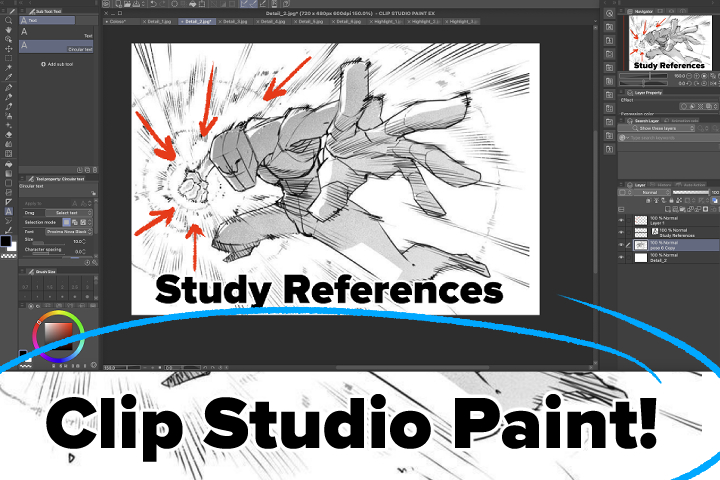
Task: Click the New document icon
Action: pyautogui.click(x=118, y=4)
